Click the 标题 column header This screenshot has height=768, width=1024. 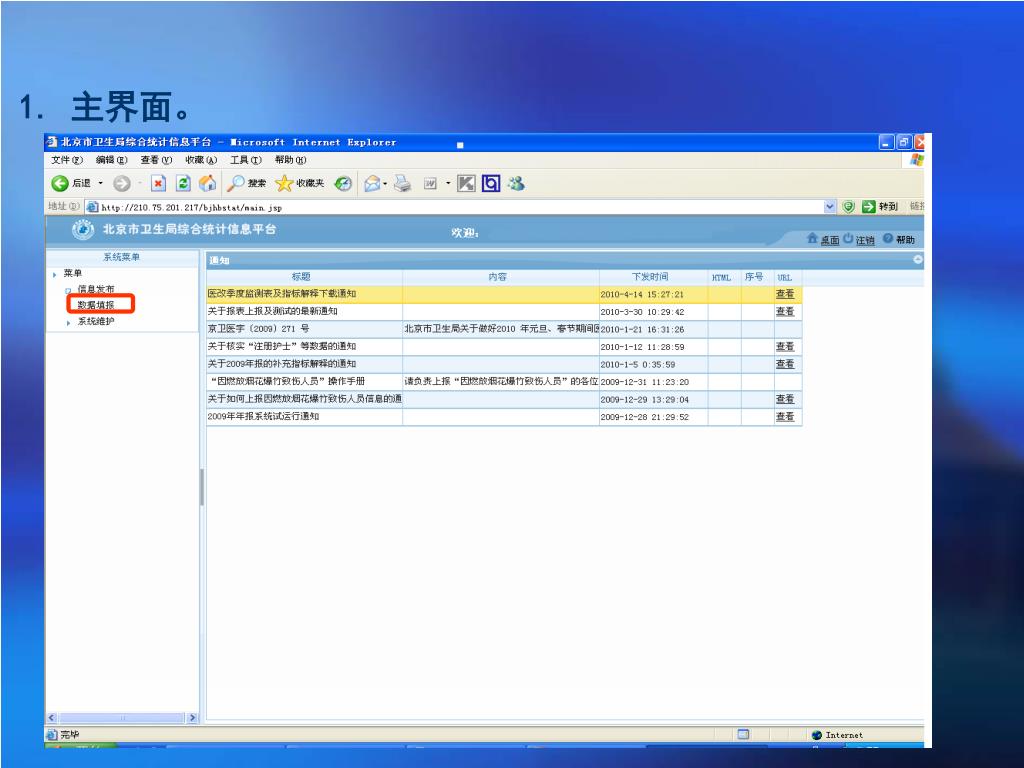point(304,277)
